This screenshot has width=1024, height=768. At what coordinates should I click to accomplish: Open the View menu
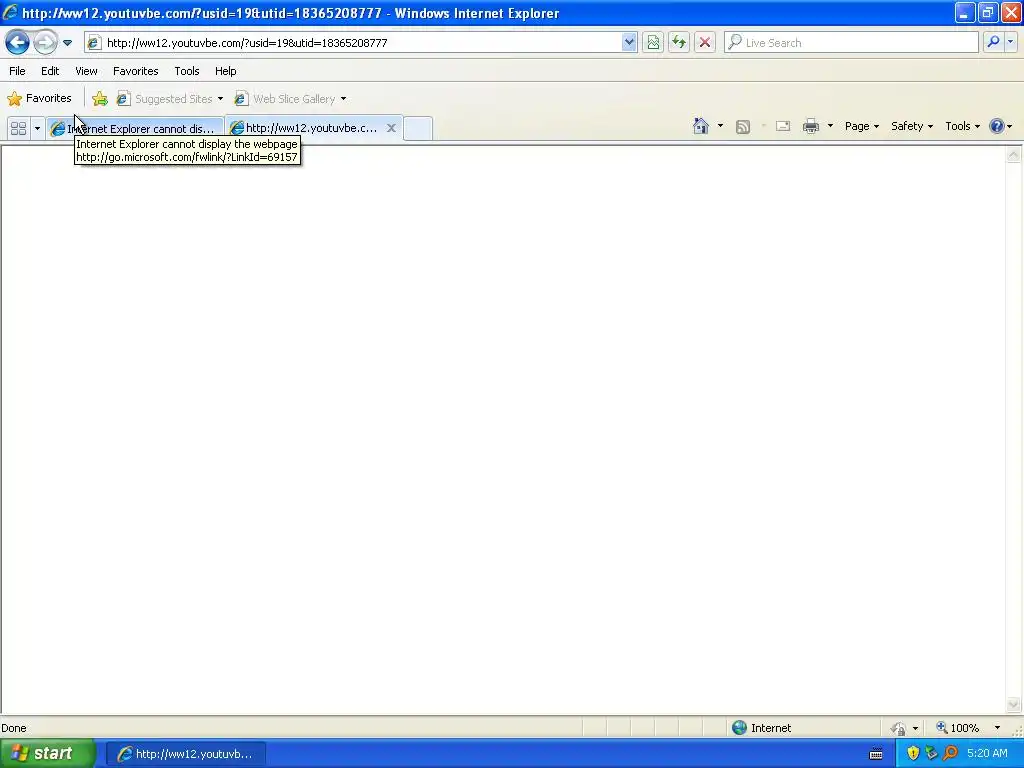coord(86,71)
